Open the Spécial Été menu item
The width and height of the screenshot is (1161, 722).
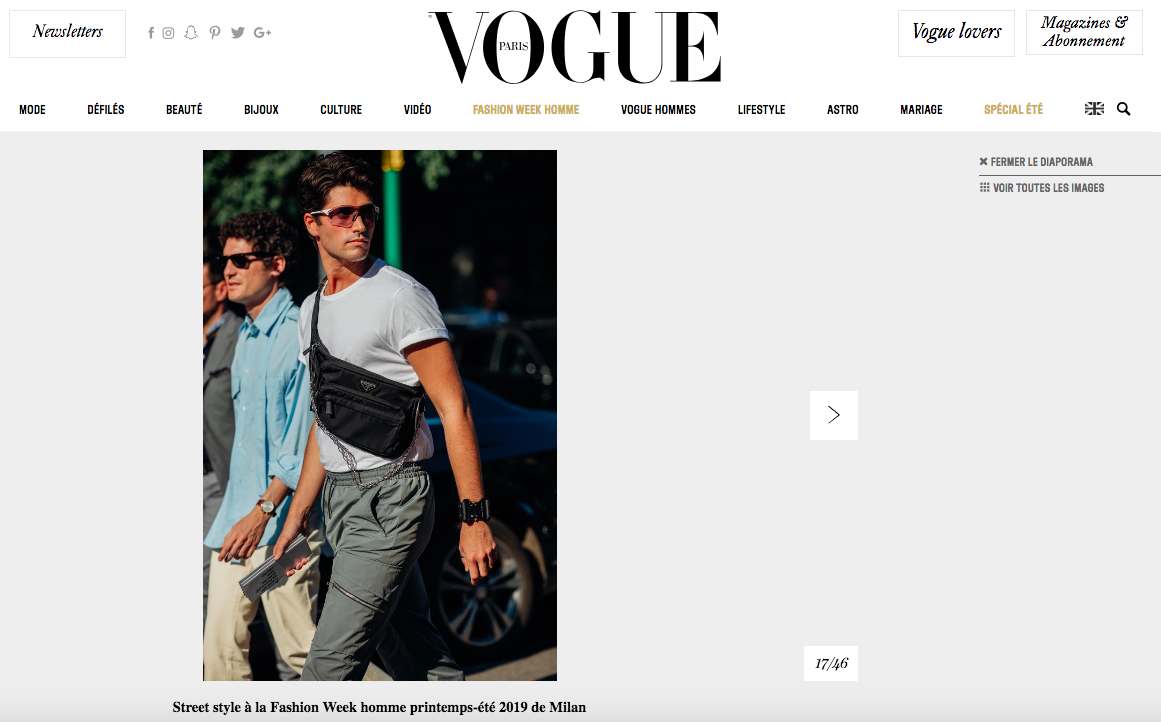pyautogui.click(x=1013, y=110)
